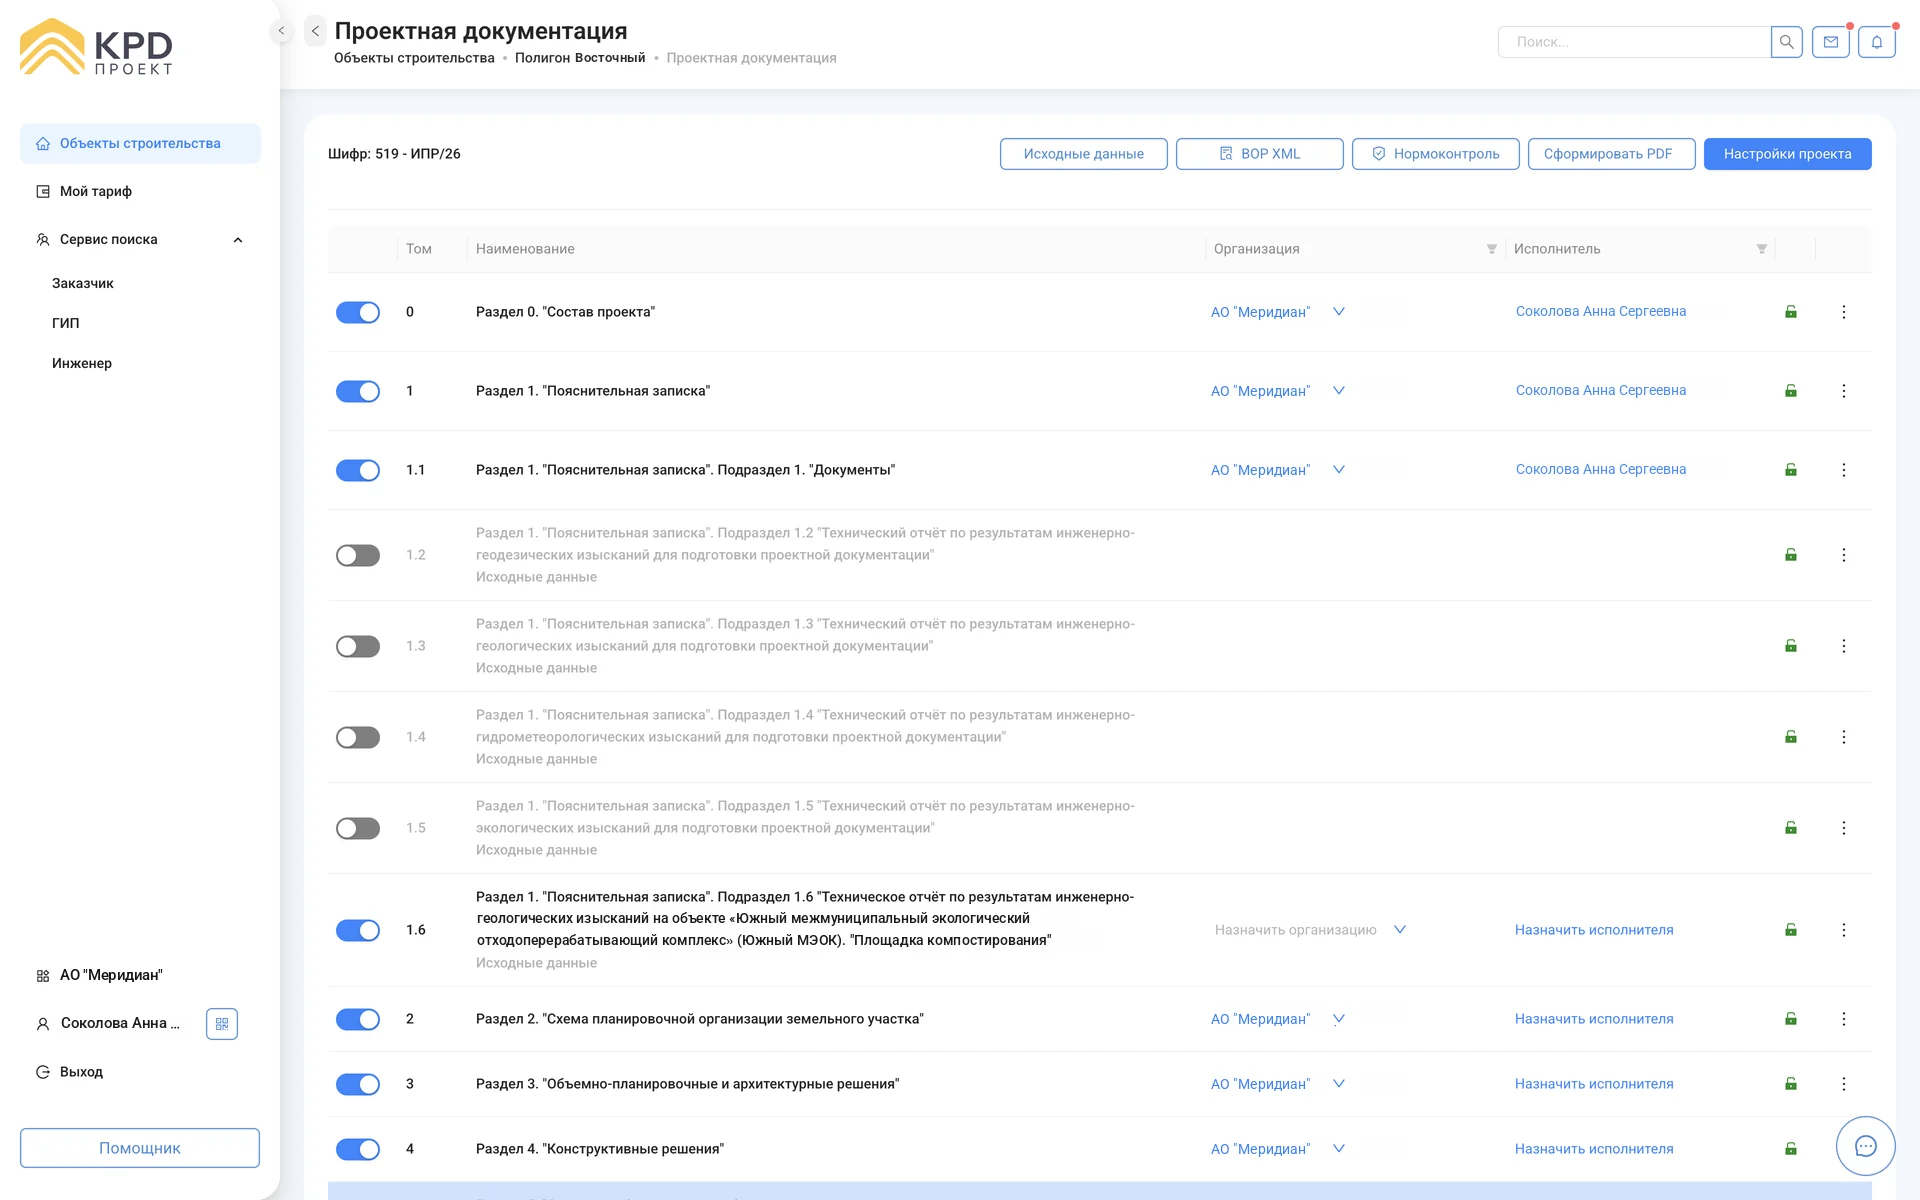
Task: Filter the Исполнитель column
Action: (x=1762, y=249)
